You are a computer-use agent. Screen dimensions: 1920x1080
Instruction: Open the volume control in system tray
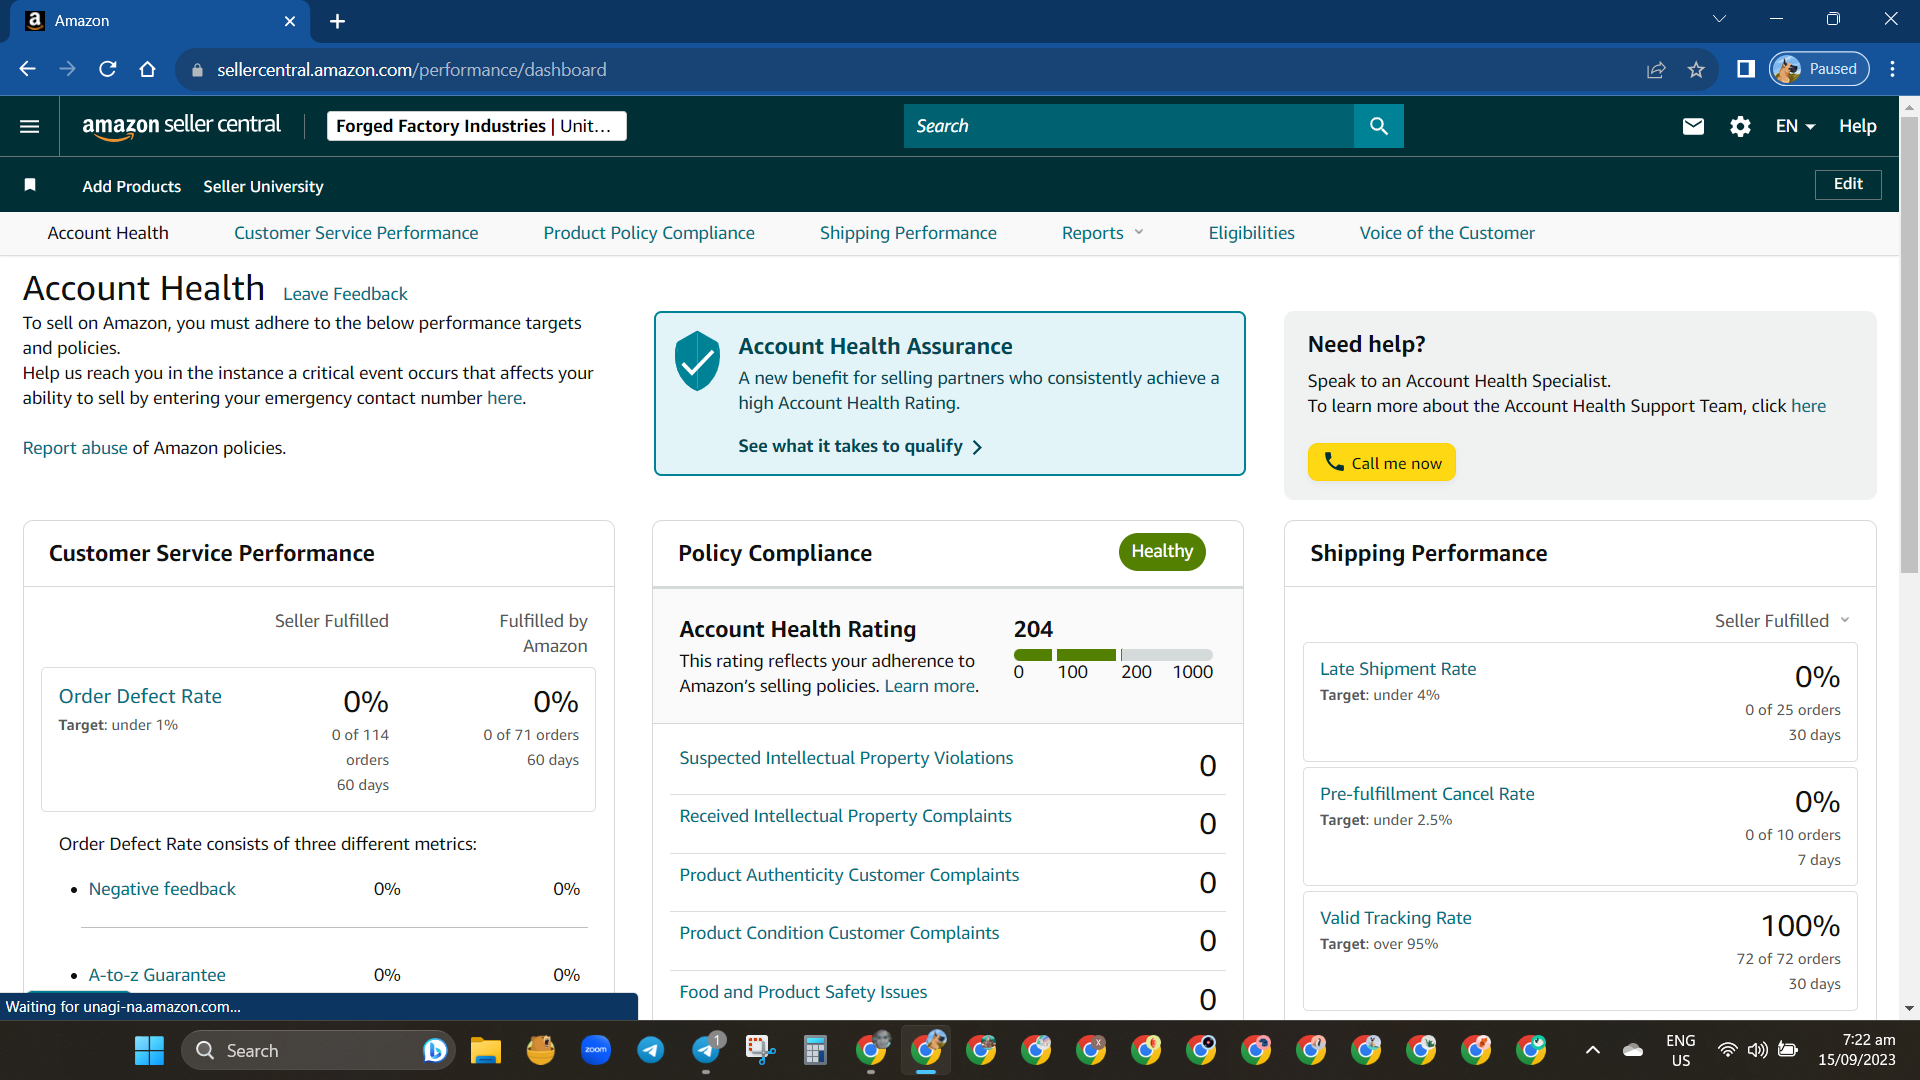[1757, 1050]
